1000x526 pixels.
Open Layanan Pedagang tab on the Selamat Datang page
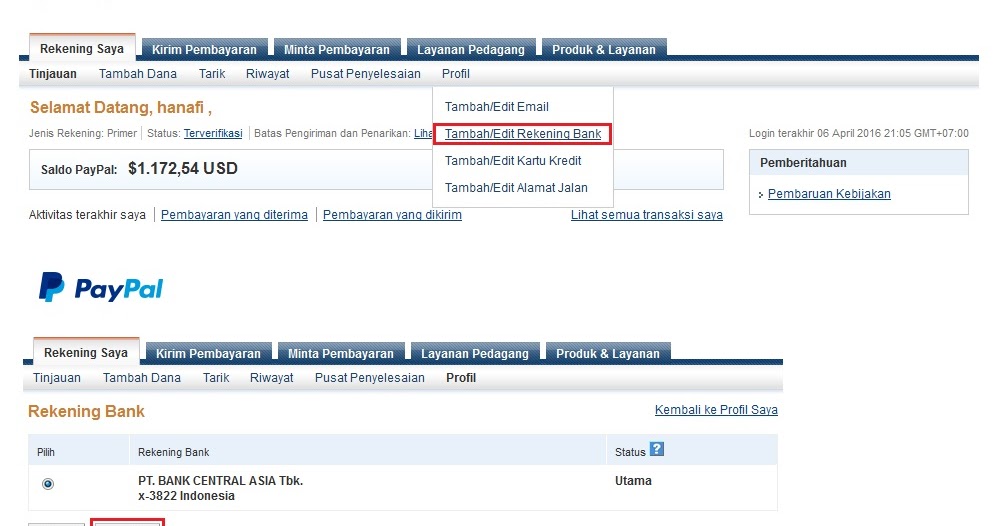tap(471, 49)
